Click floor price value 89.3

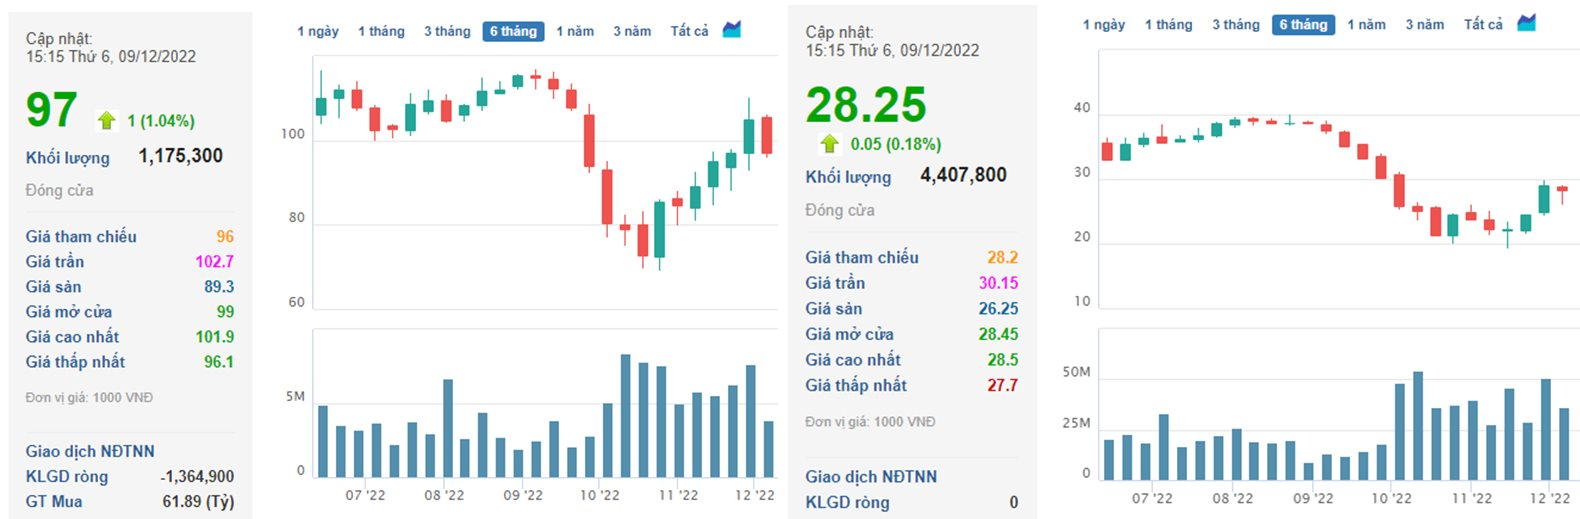(219, 287)
